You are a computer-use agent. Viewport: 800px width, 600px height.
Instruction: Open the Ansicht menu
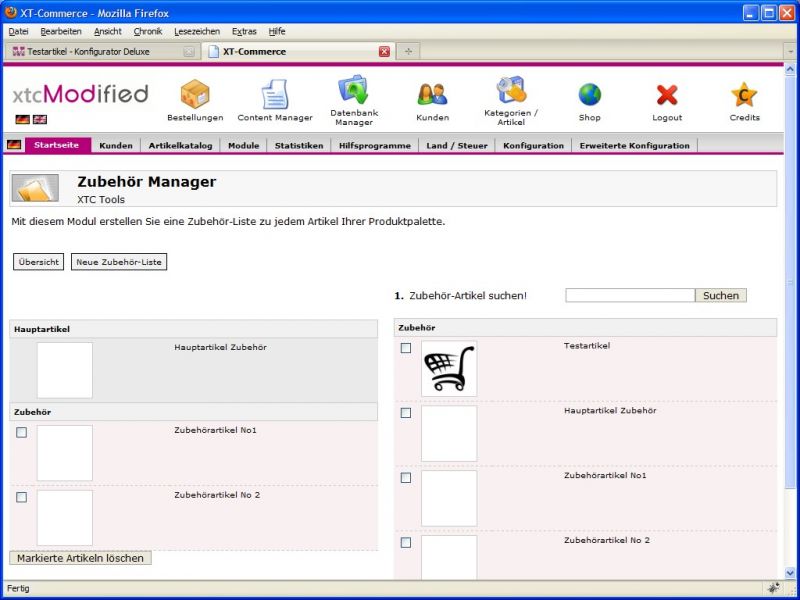tap(108, 31)
